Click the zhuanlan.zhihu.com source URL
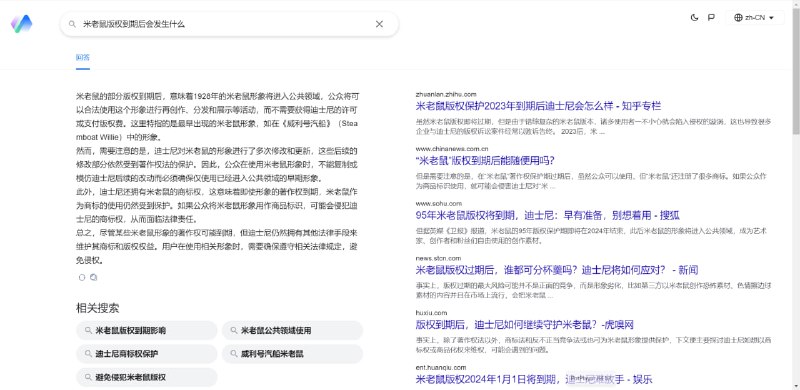The height and width of the screenshot is (390, 800). 446,94
